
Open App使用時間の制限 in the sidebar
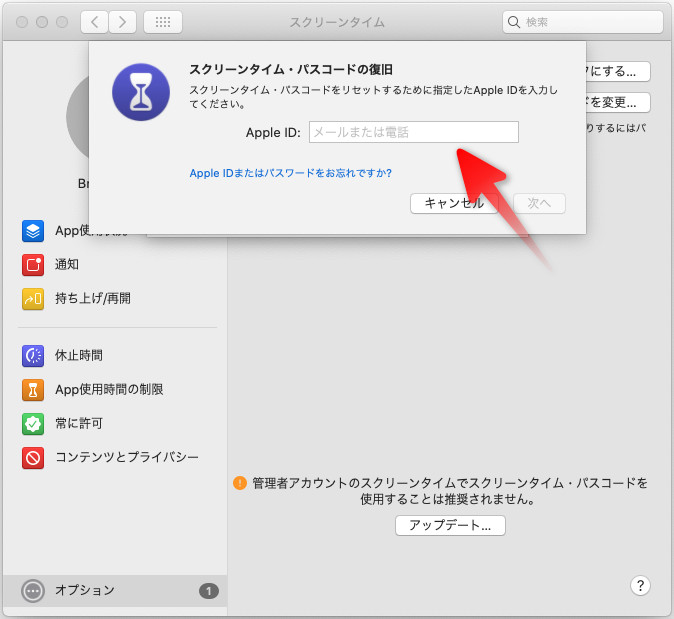pyautogui.click(x=109, y=389)
